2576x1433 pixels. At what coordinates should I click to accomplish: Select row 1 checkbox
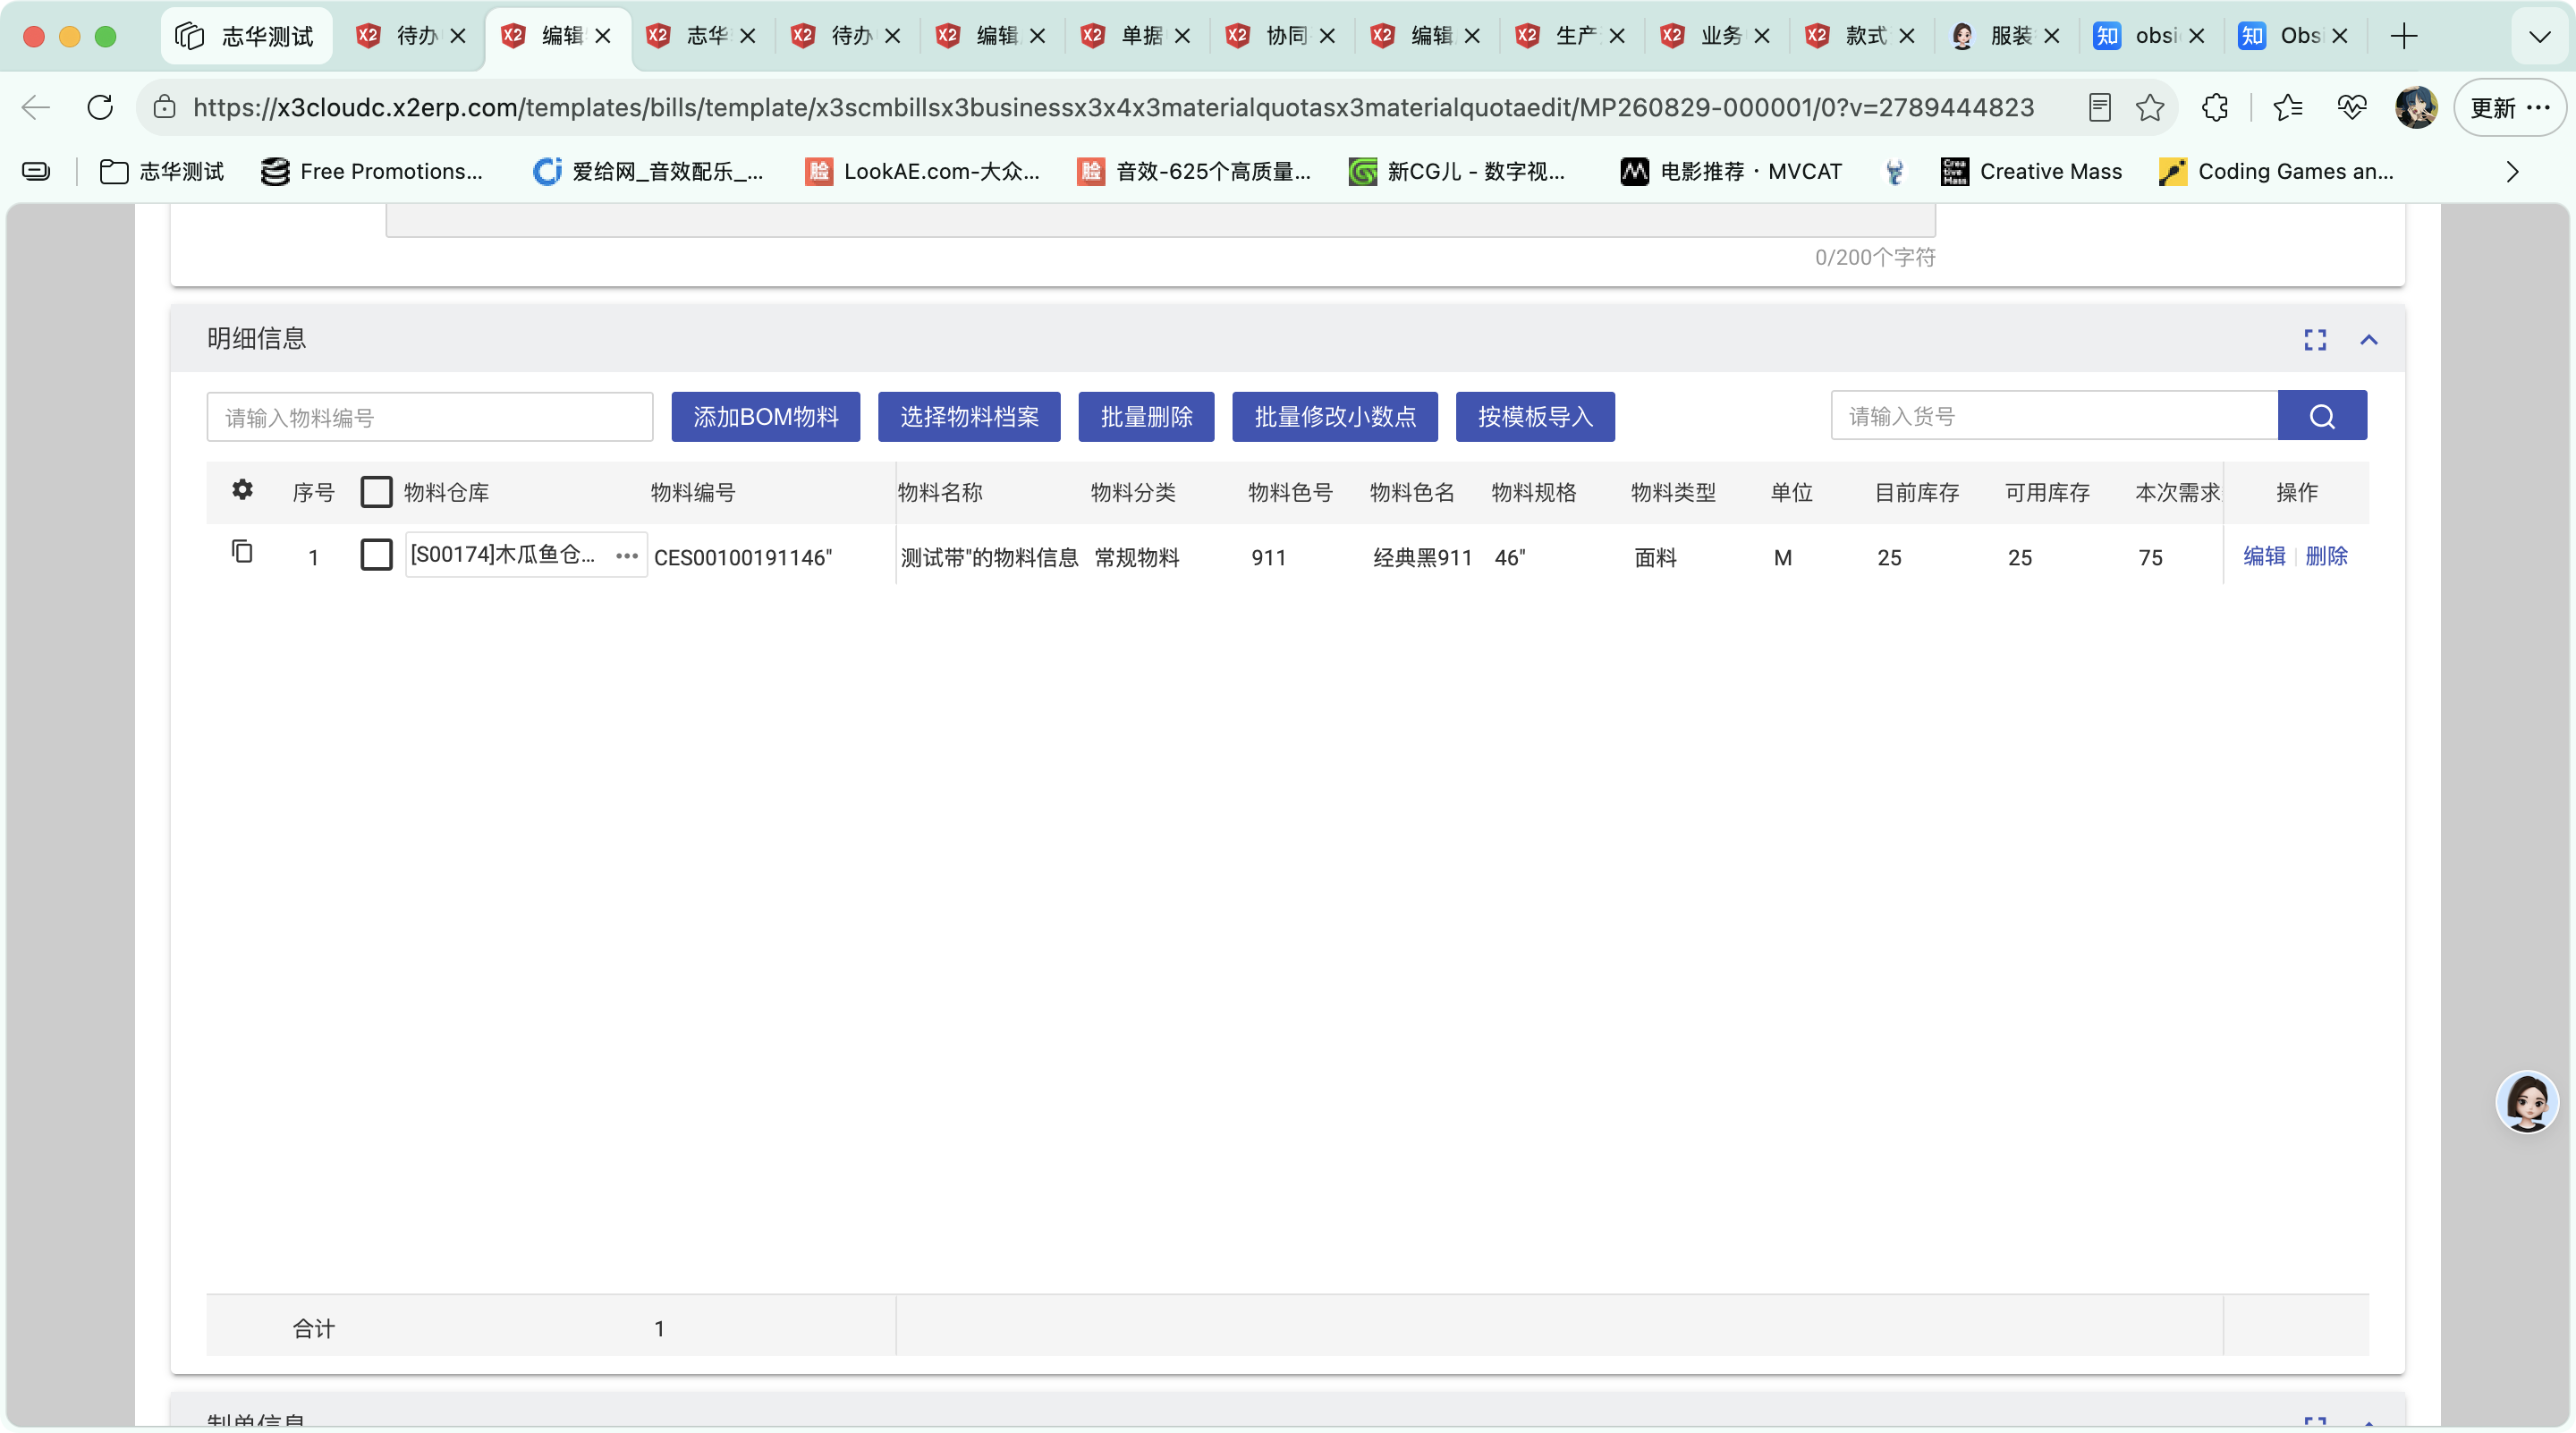(376, 554)
